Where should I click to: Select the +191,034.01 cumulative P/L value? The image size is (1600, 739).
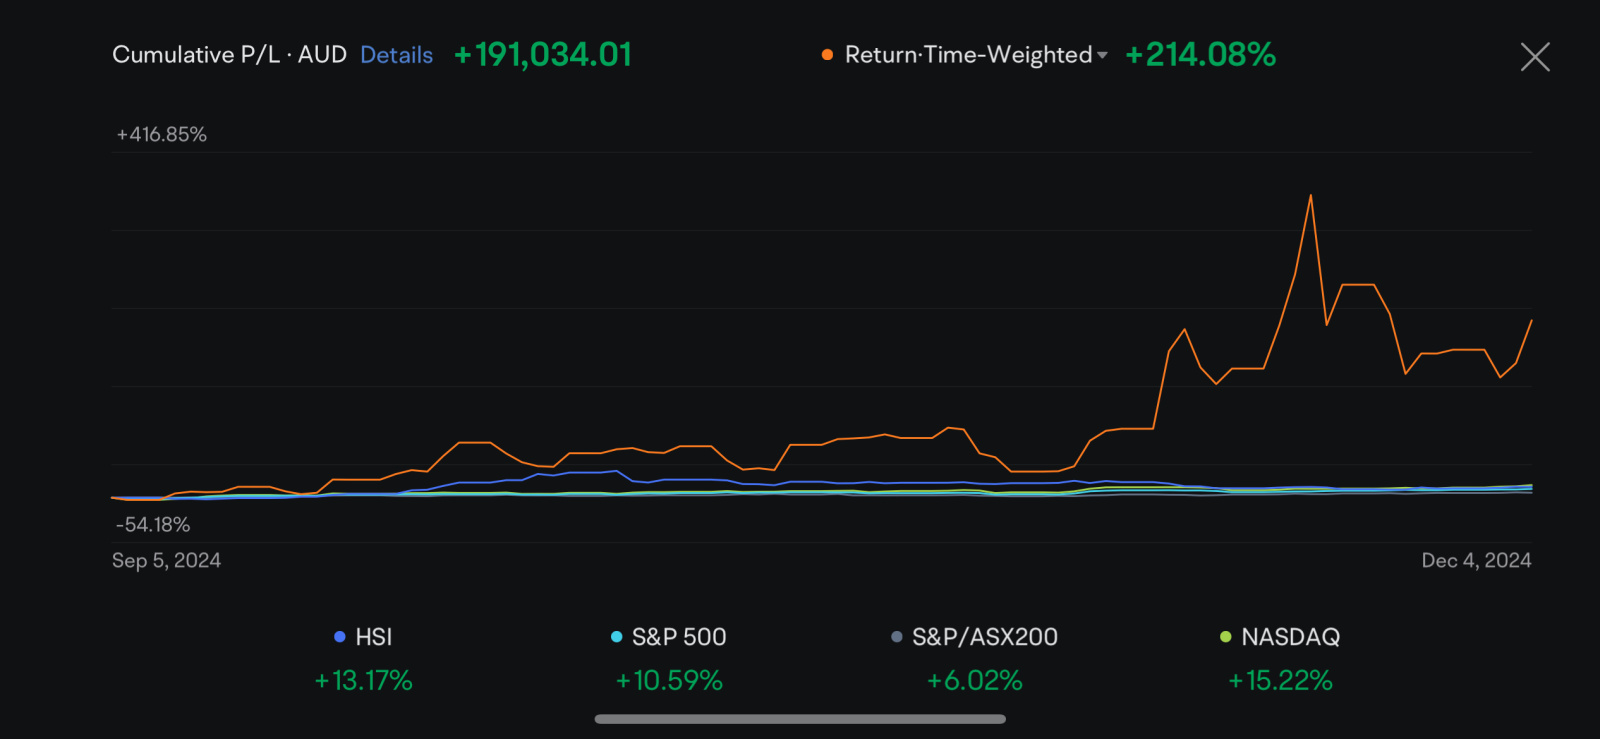coord(543,55)
